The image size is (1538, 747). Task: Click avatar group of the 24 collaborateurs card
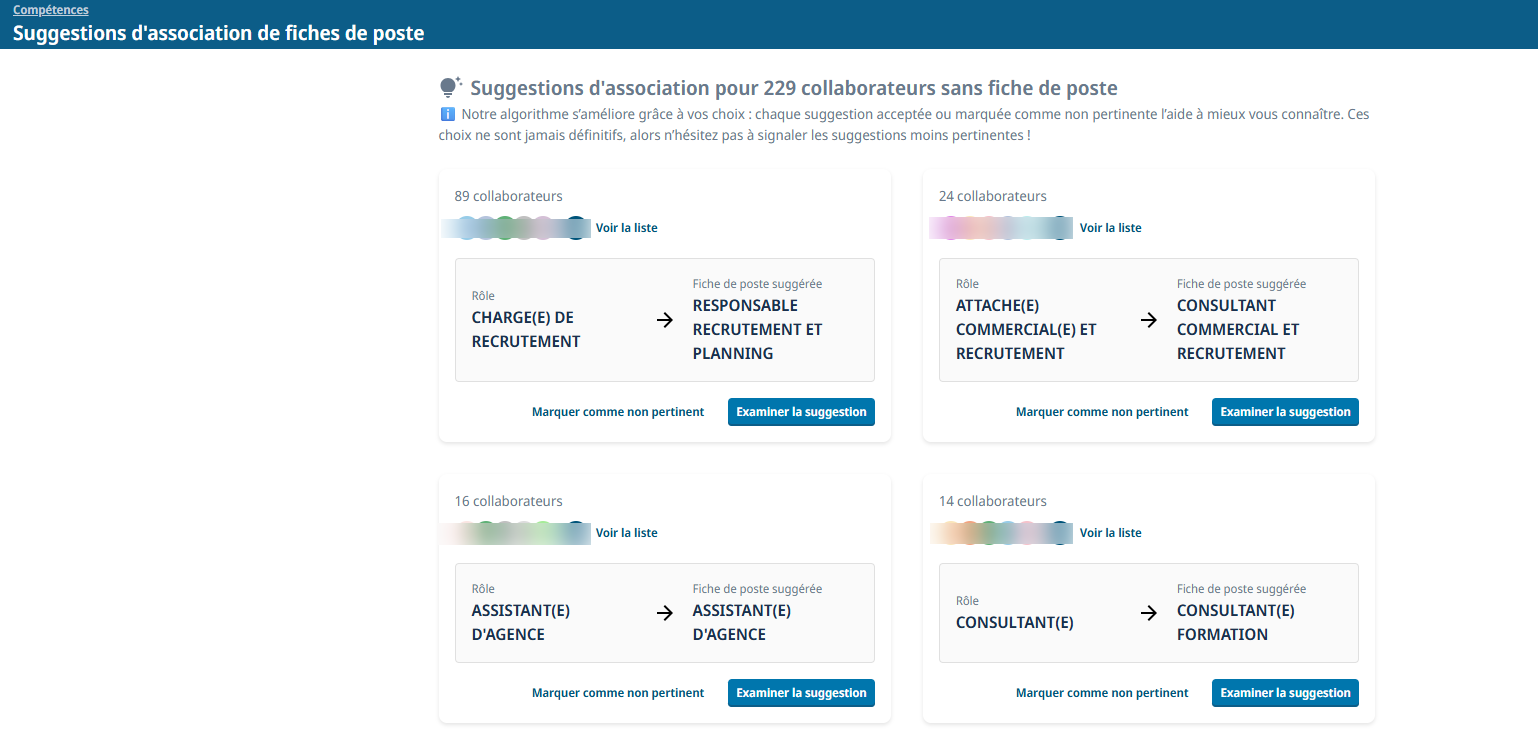coord(1001,228)
